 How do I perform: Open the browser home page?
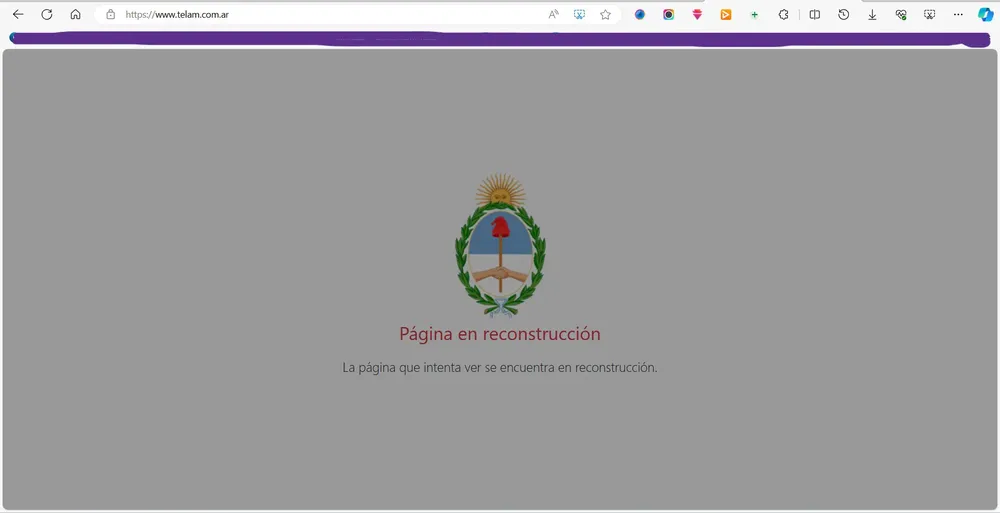click(x=75, y=15)
